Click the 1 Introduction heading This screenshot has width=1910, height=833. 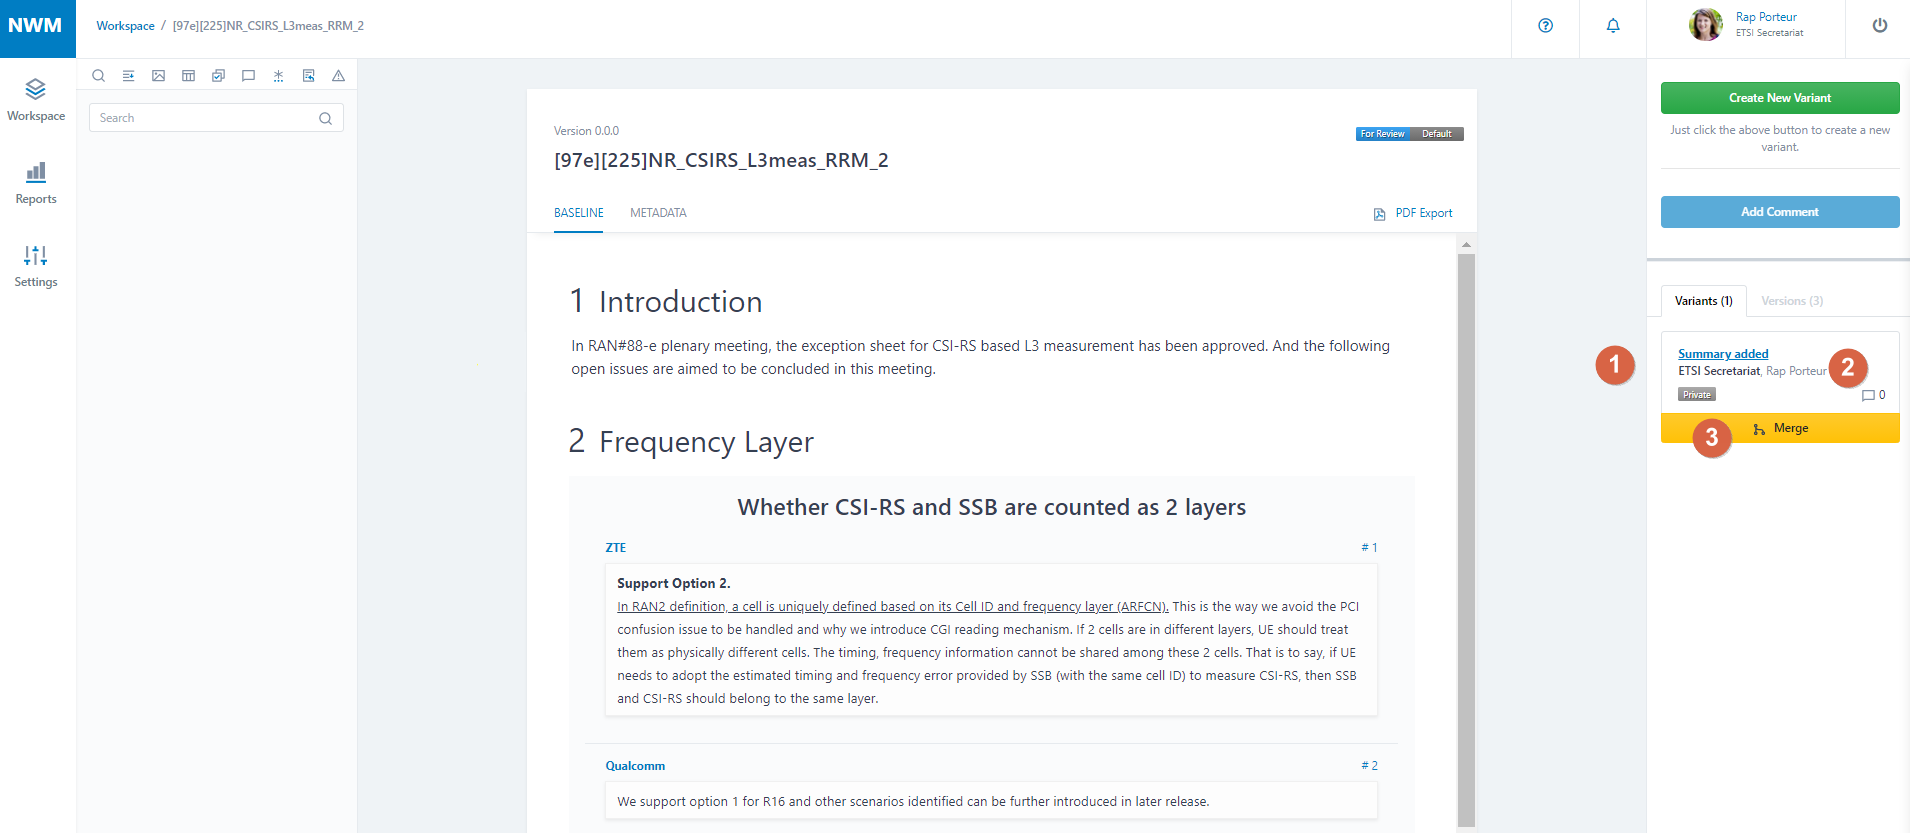pyautogui.click(x=666, y=301)
